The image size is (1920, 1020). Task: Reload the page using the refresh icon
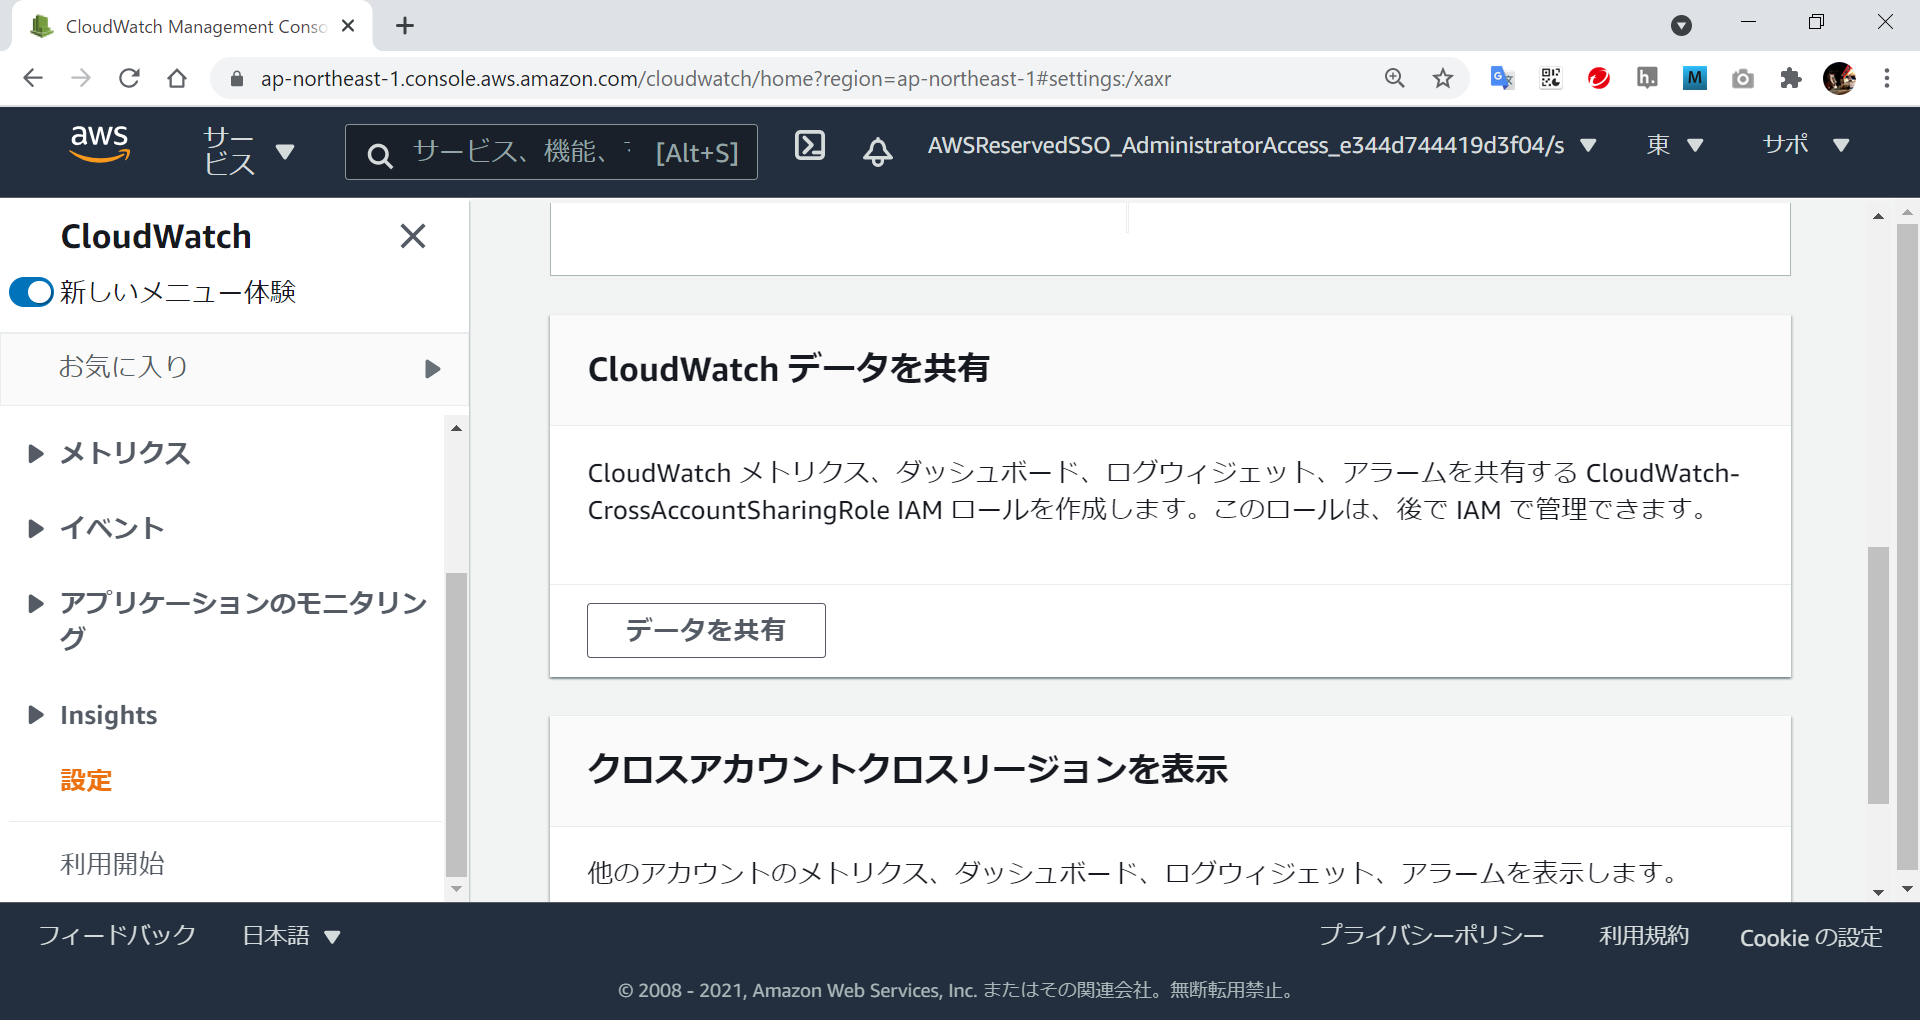[x=129, y=78]
